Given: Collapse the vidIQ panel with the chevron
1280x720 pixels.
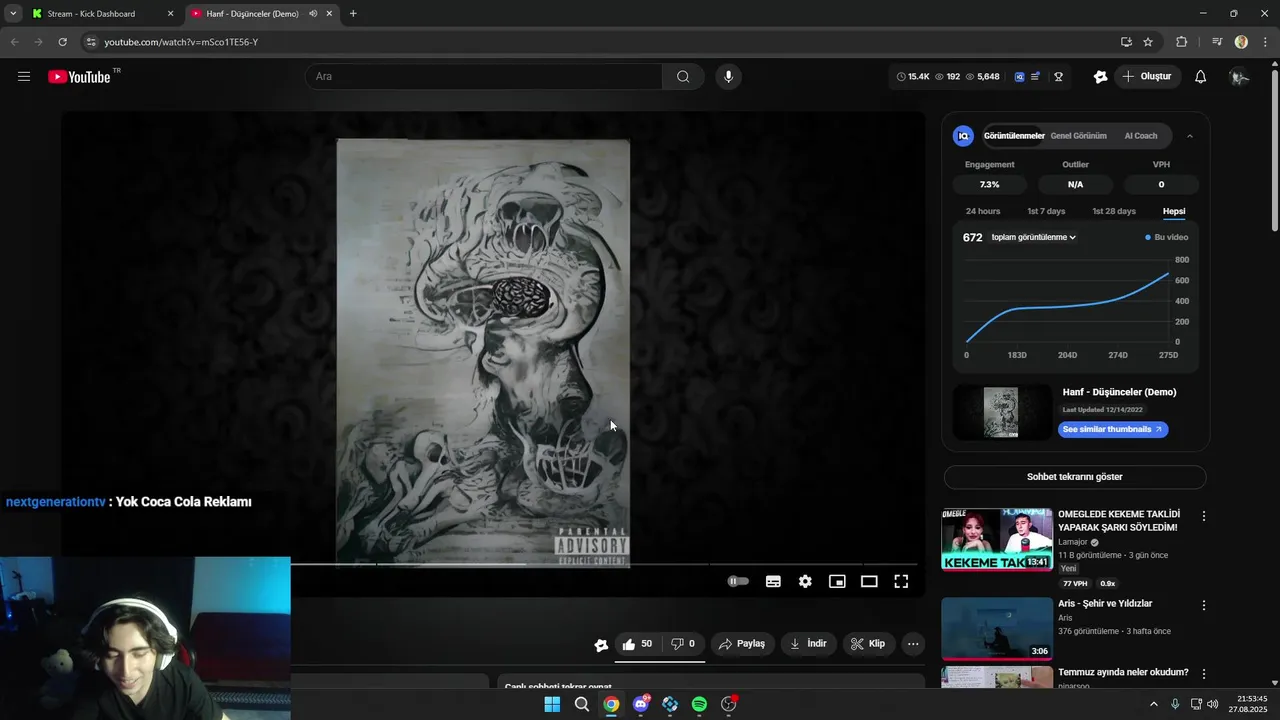Looking at the screenshot, I should pos(1190,136).
